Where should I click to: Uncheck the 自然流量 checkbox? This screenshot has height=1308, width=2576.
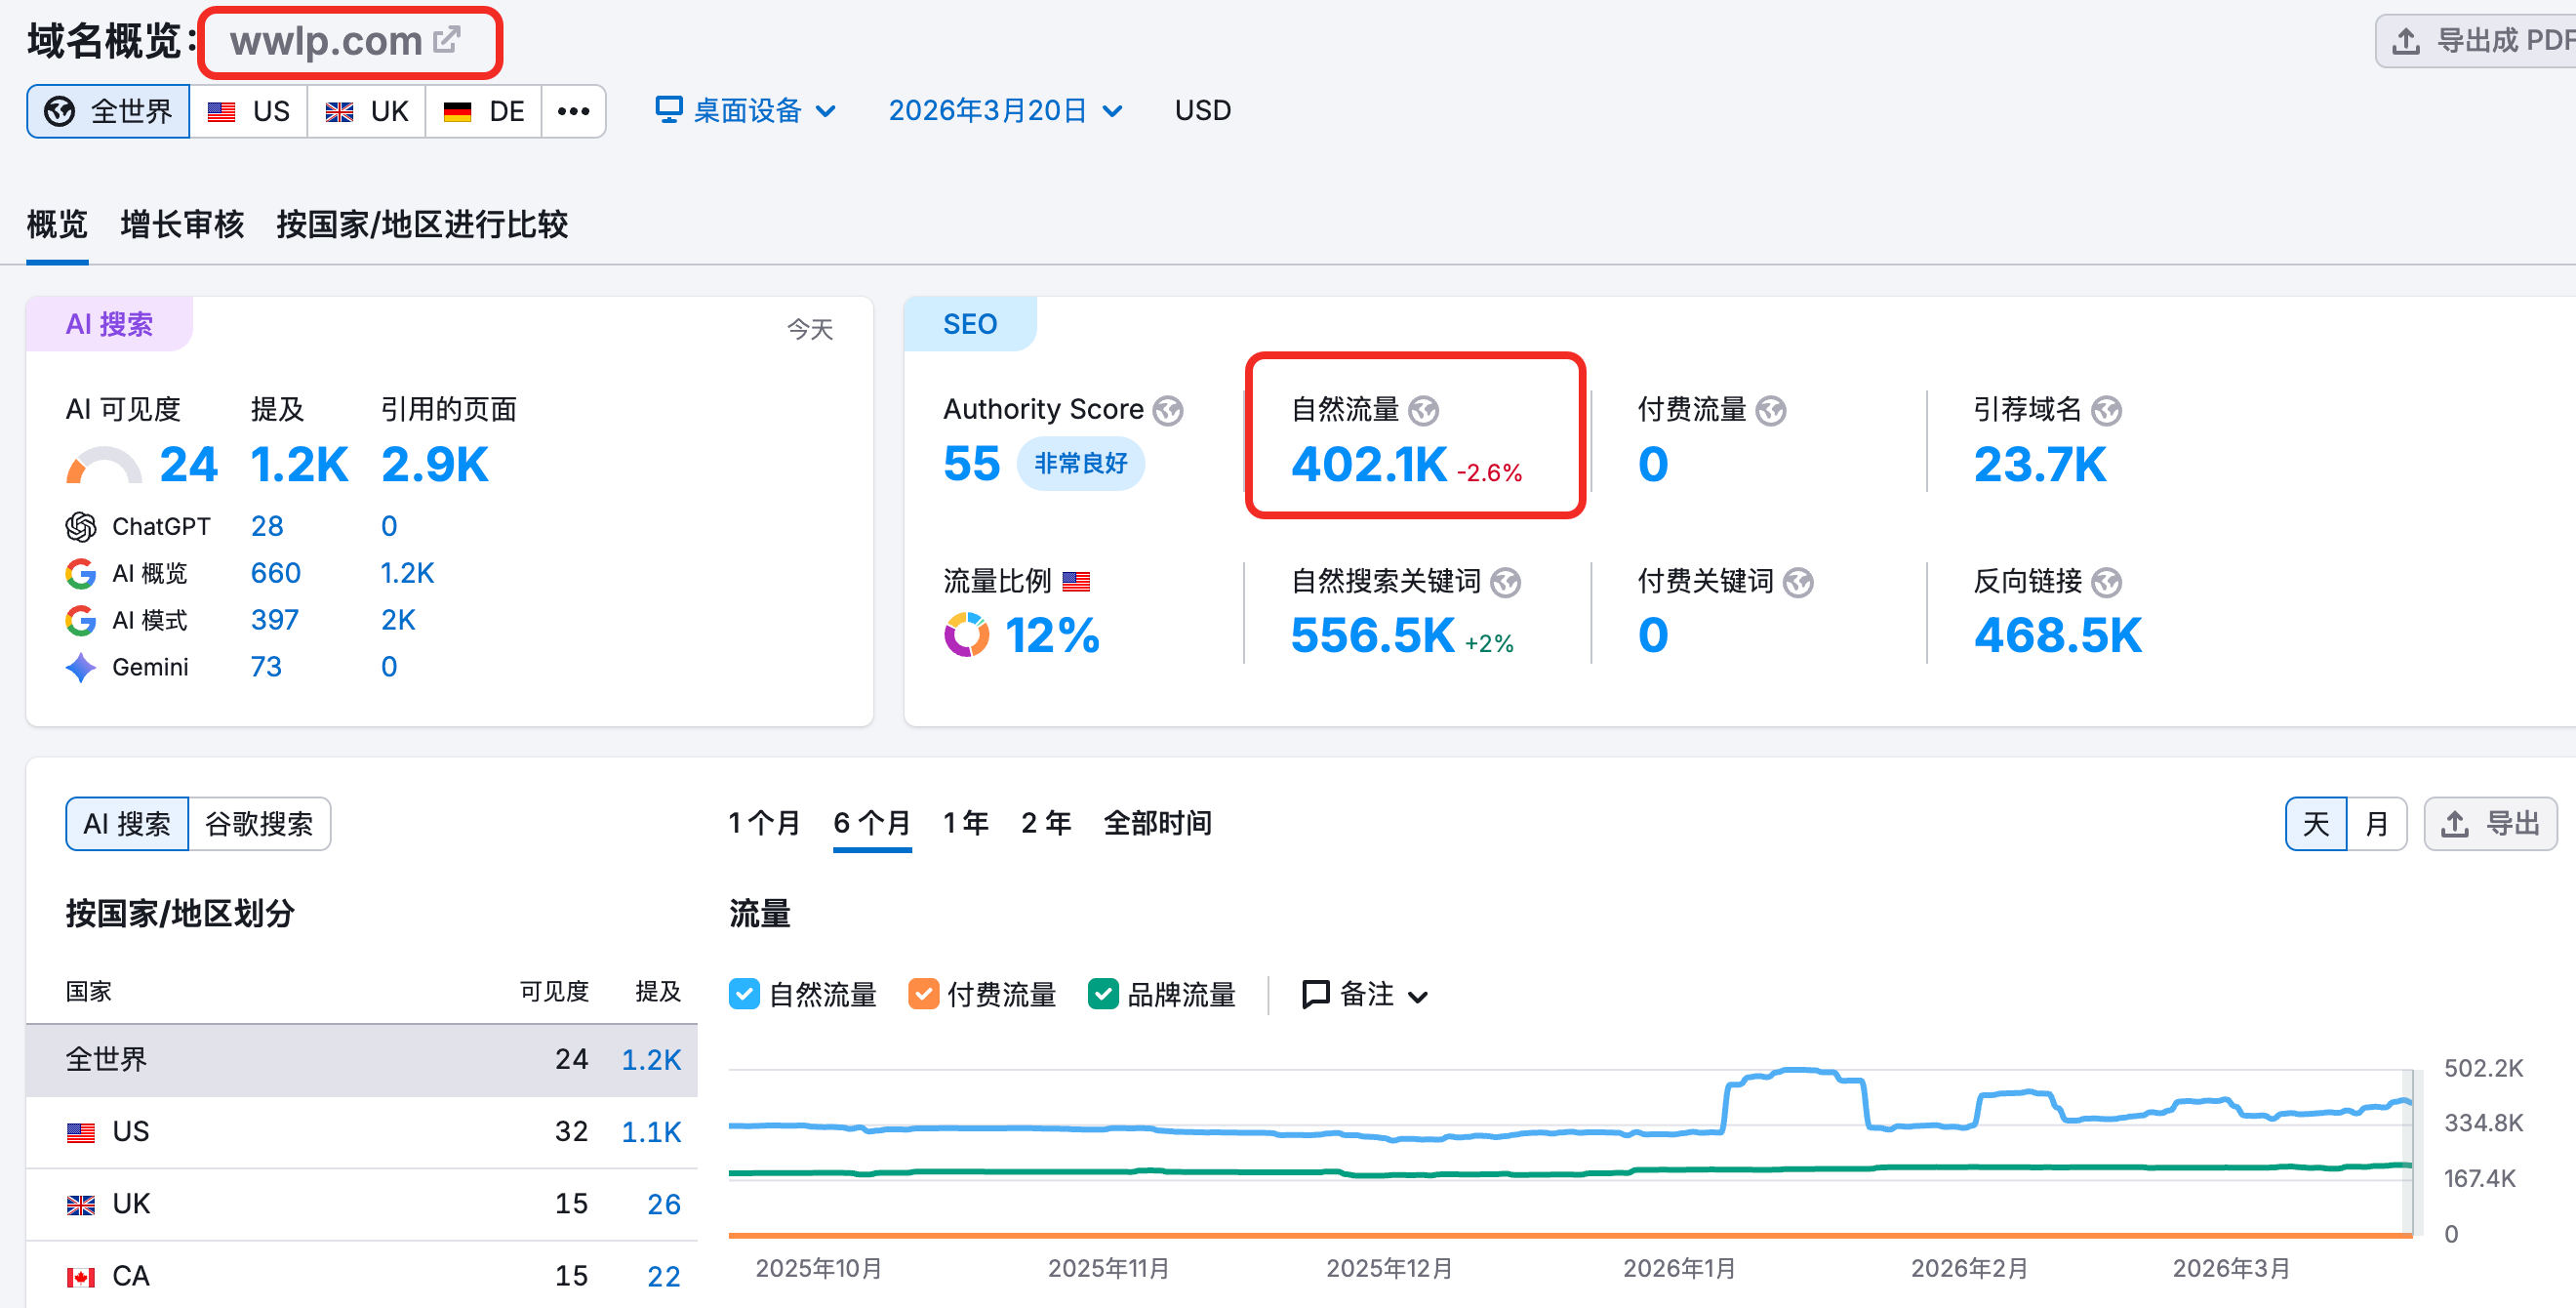[744, 994]
